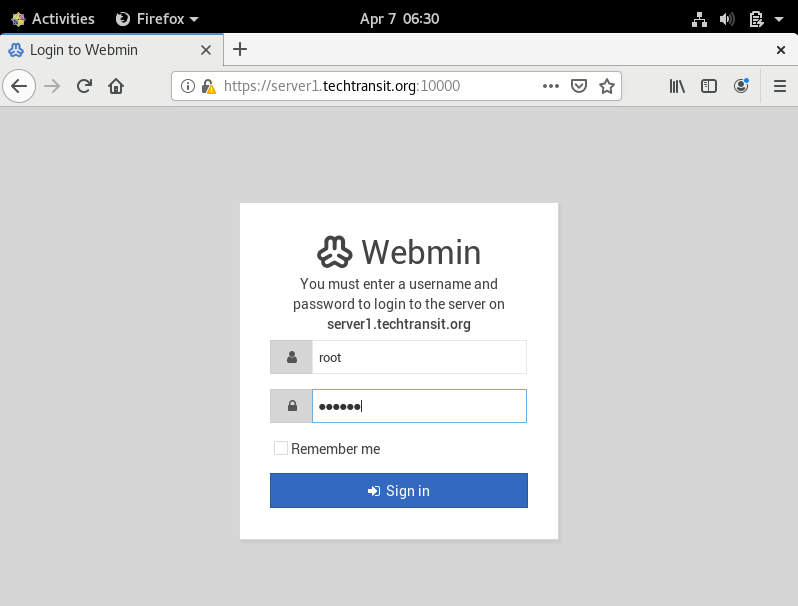Reload the current page
The image size is (798, 606).
pos(84,86)
